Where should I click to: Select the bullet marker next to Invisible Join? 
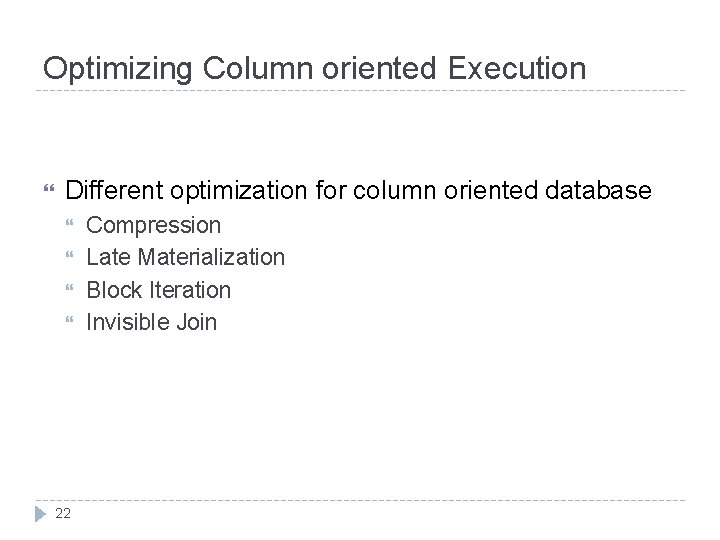coord(71,323)
